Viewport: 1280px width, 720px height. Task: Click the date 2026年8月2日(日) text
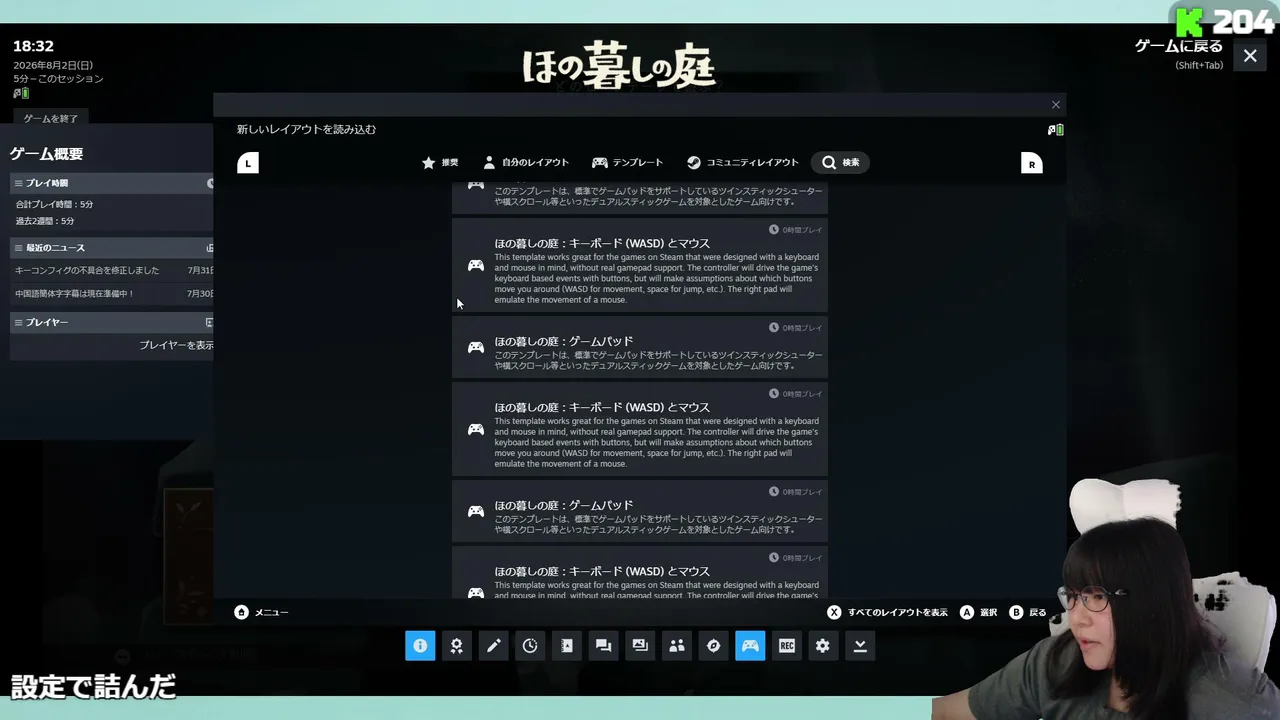tap(53, 65)
